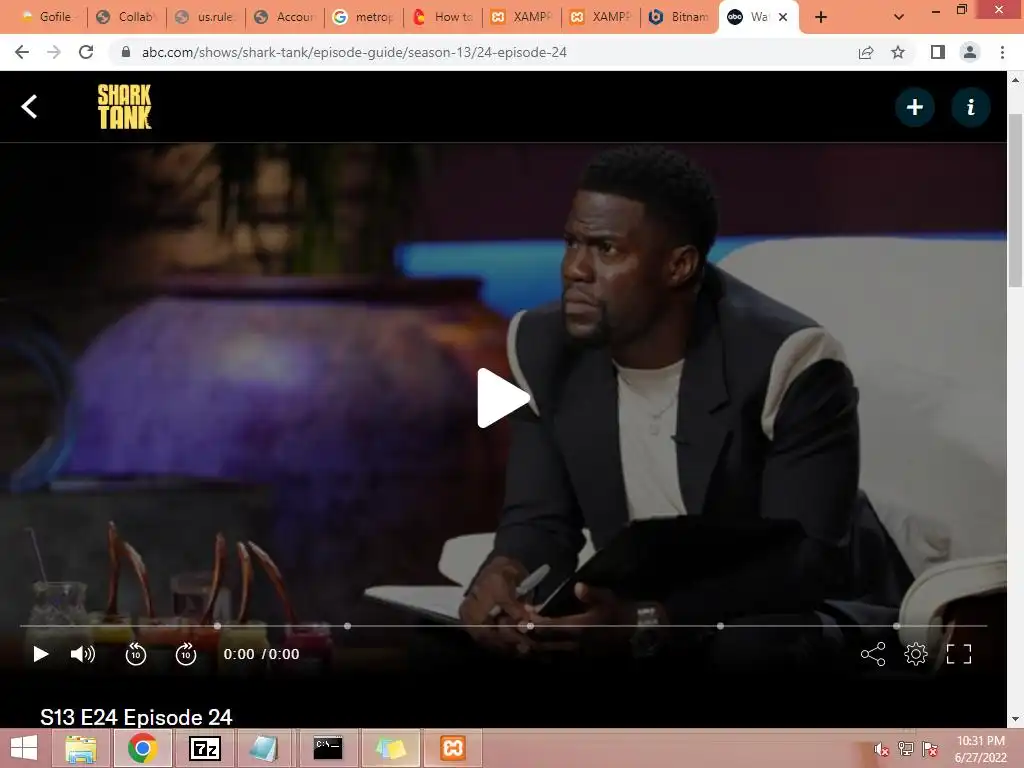Viewport: 1024px width, 768px height.
Task: Click the abc.com address bar URL
Action: pyautogui.click(x=354, y=52)
